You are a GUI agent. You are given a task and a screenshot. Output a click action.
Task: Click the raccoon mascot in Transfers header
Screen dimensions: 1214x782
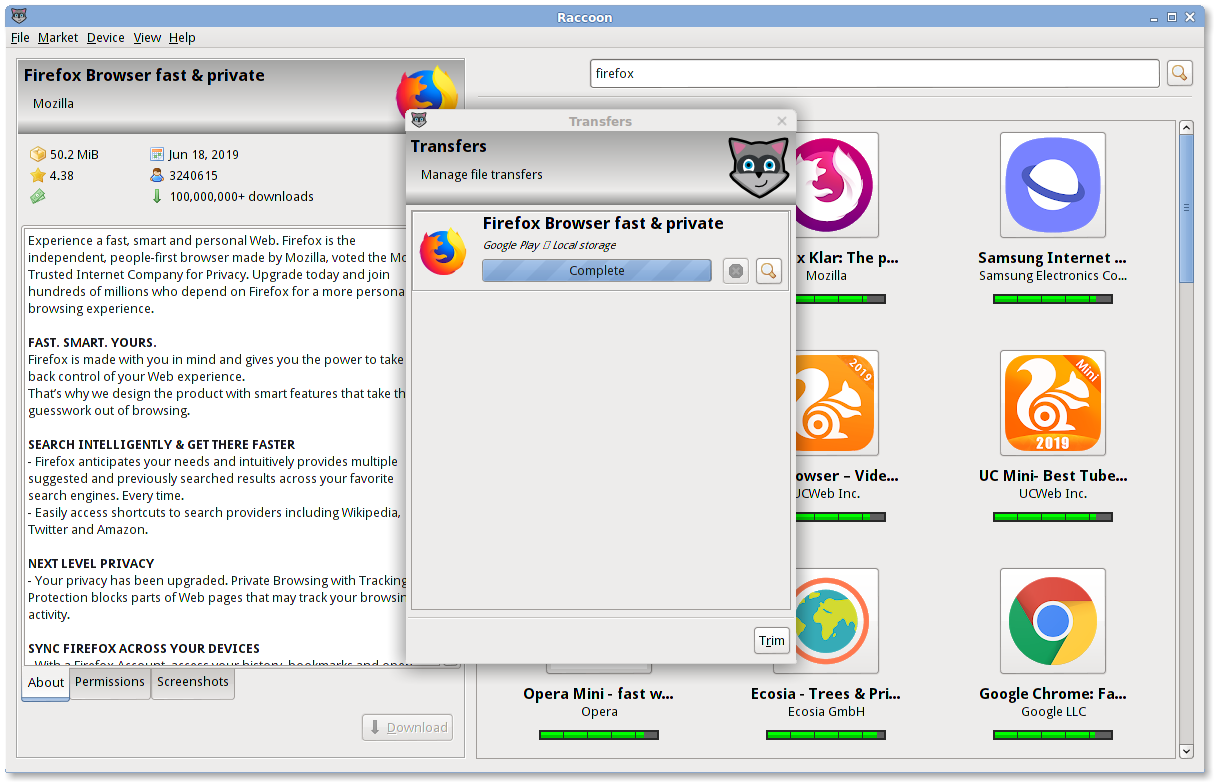[758, 167]
